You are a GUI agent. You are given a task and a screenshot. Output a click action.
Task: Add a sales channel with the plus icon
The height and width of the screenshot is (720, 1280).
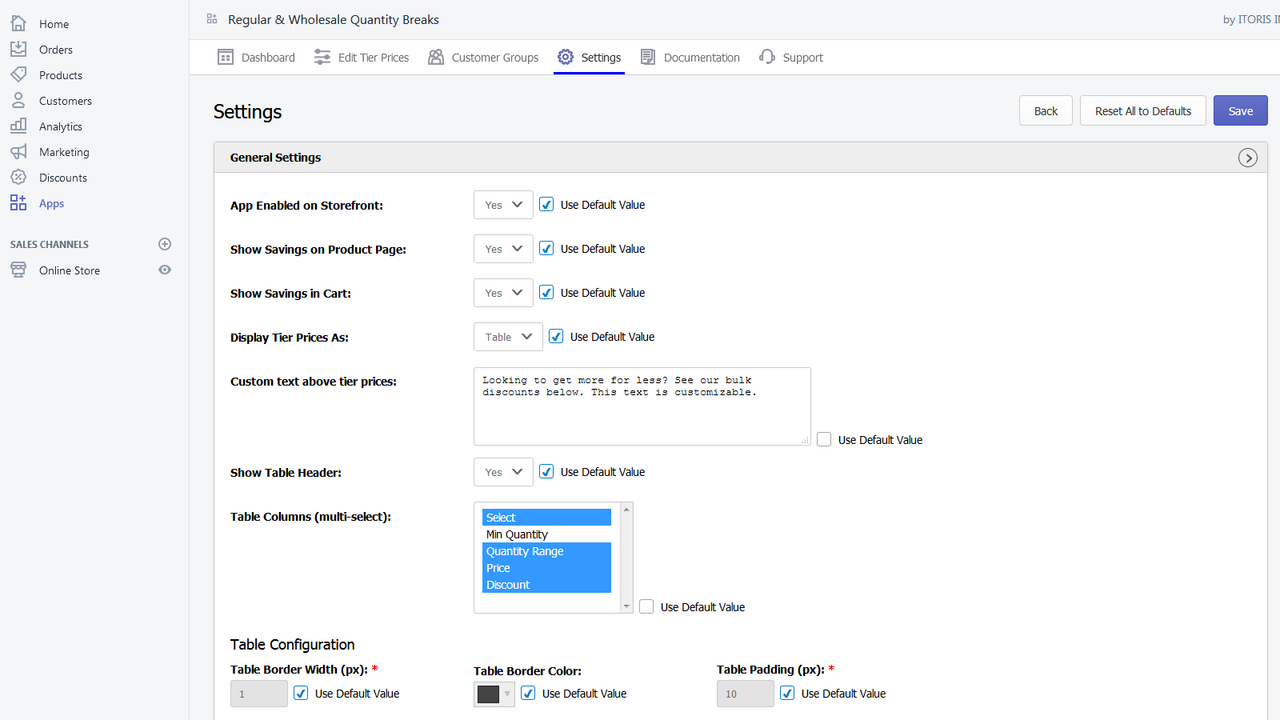coord(165,244)
